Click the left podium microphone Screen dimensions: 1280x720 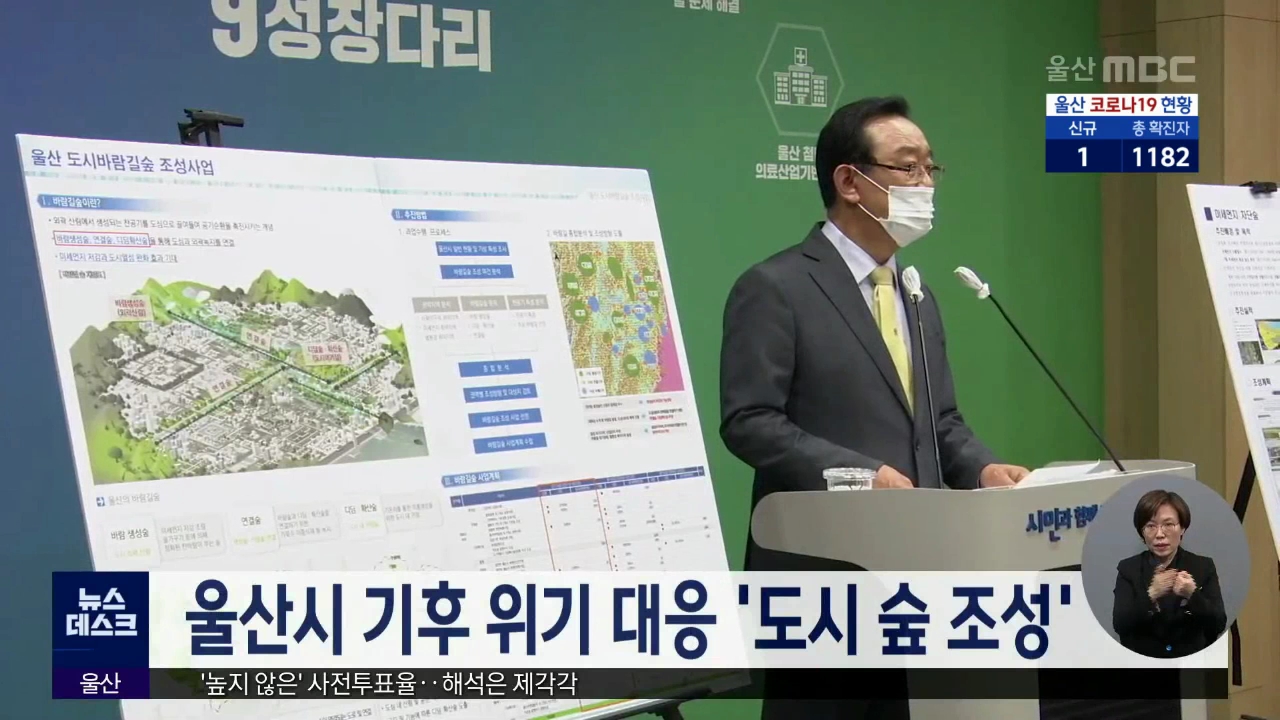[x=912, y=283]
